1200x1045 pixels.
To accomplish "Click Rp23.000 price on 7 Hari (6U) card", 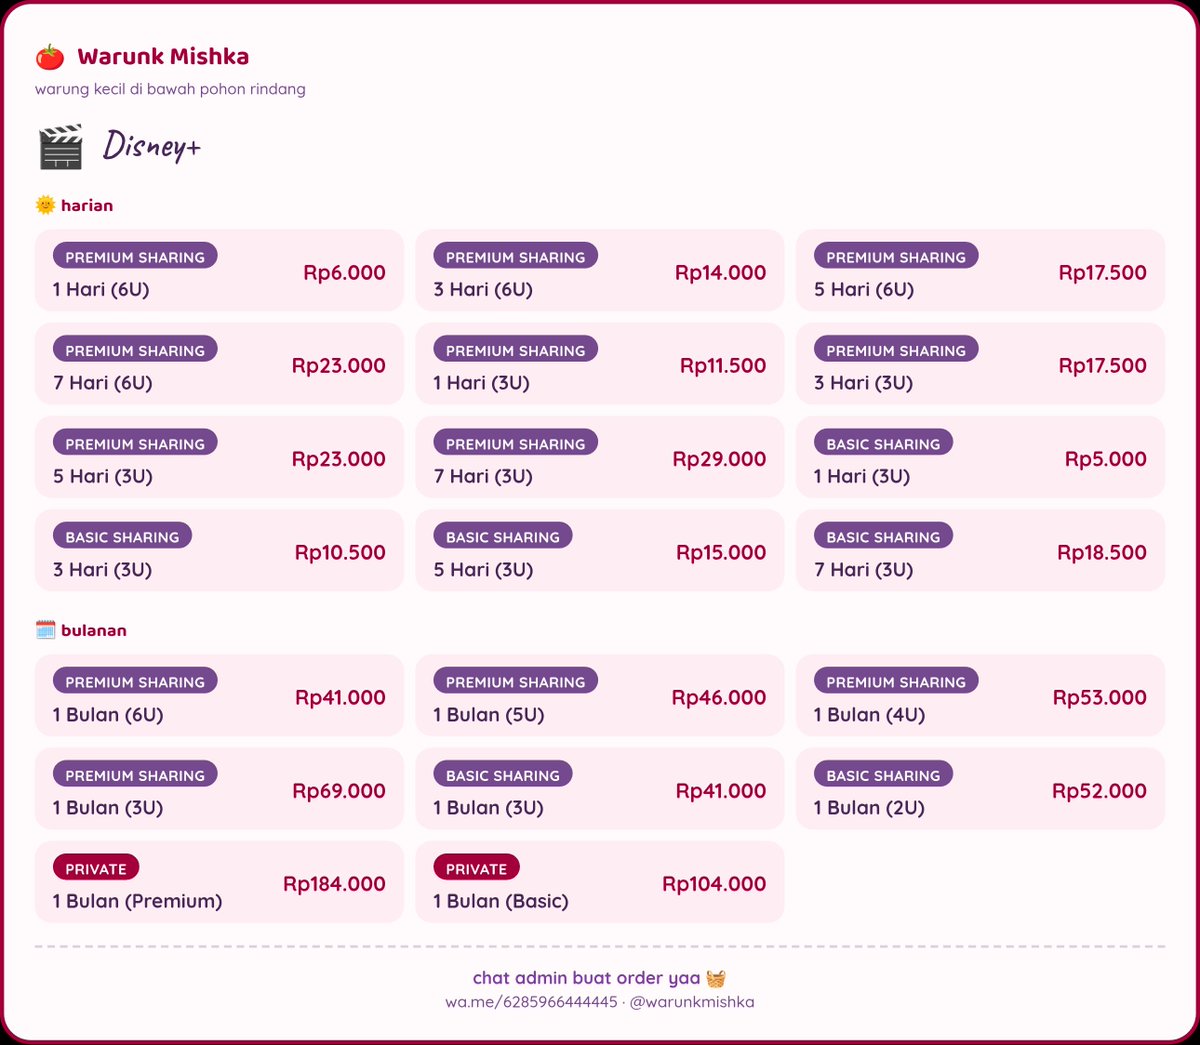I will tap(338, 365).
